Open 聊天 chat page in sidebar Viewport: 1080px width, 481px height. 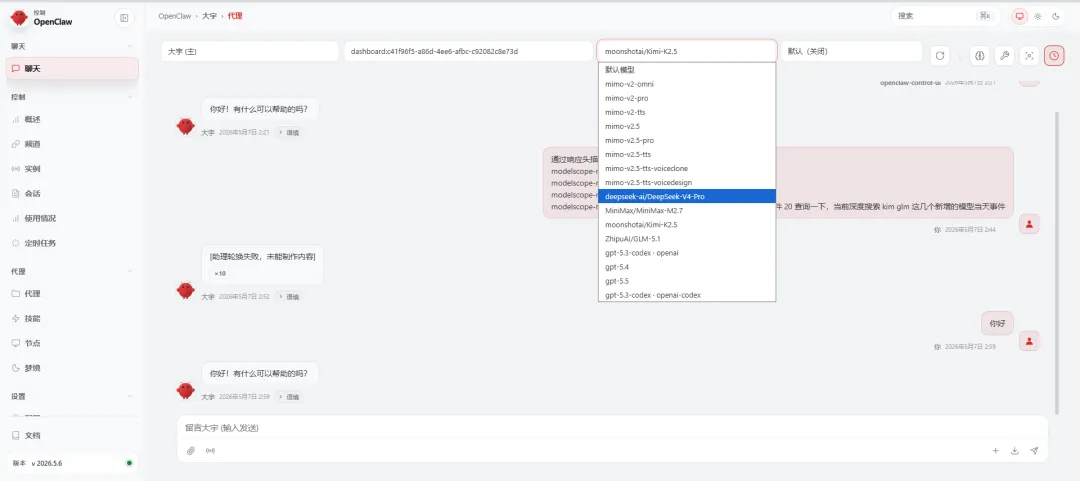click(x=72, y=68)
